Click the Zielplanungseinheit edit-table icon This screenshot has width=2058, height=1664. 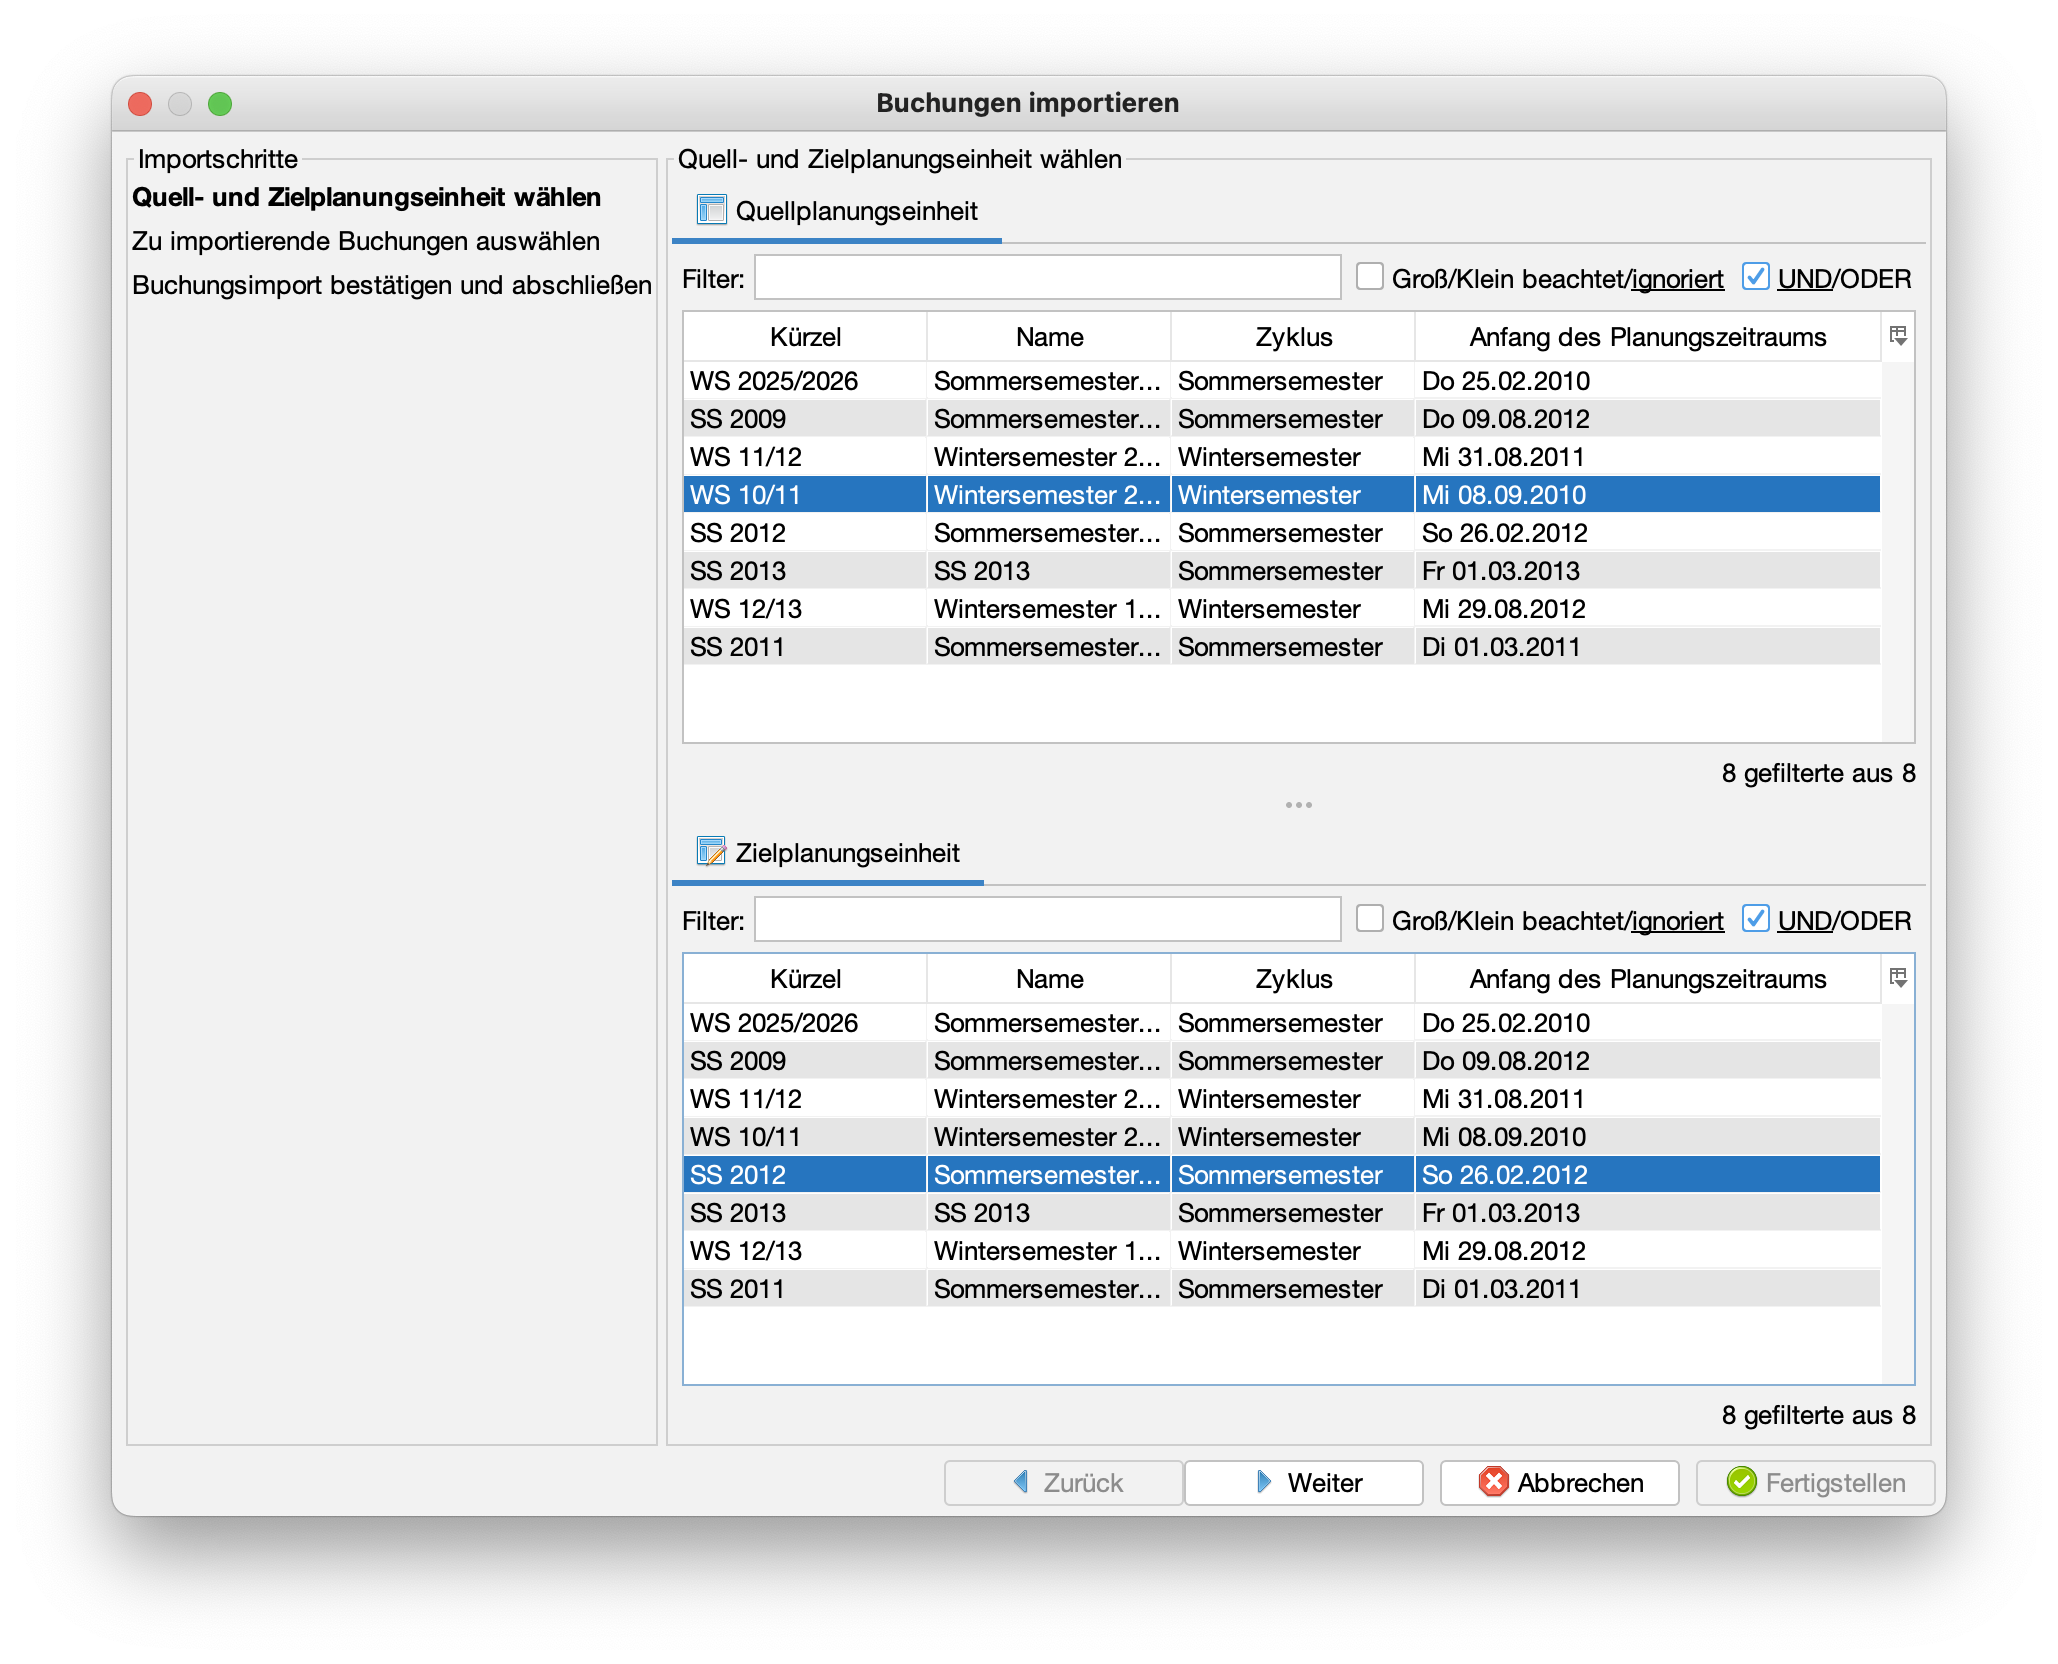tap(711, 852)
